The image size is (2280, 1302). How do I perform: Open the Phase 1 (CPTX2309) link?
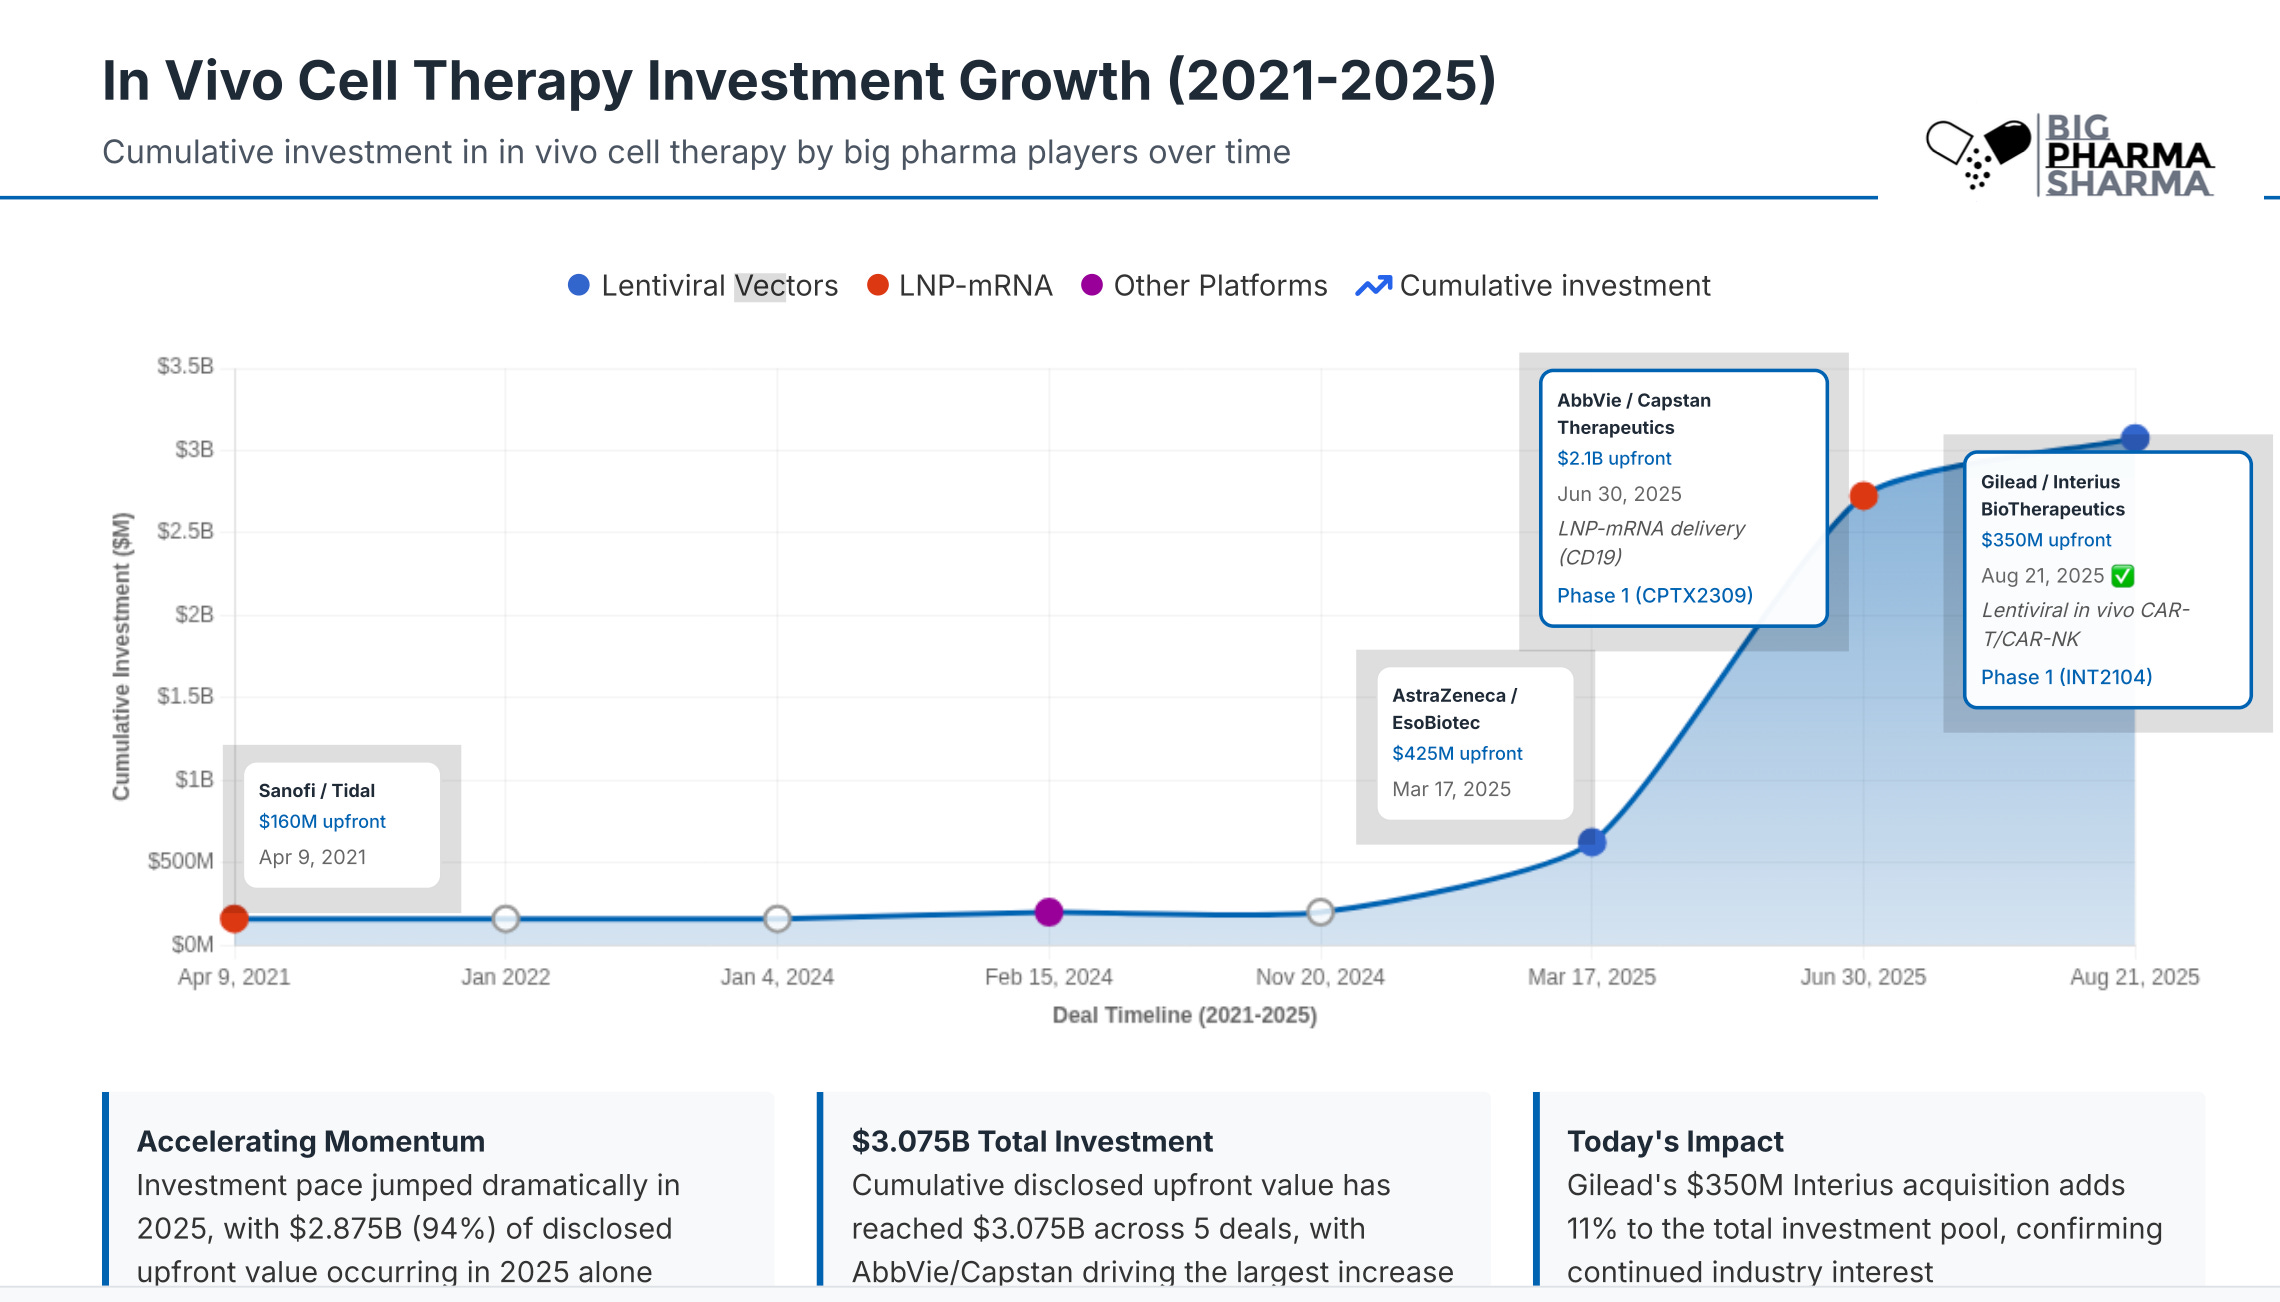[1654, 595]
